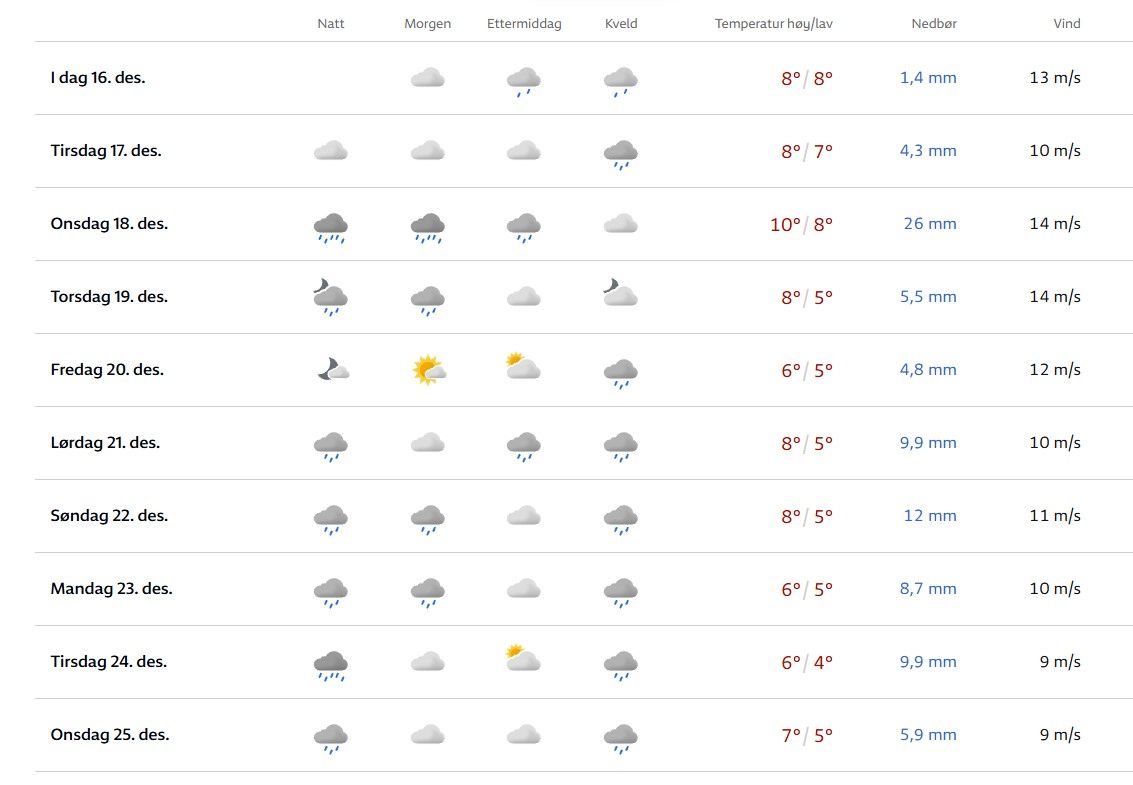Viewport: 1133px width, 785px height.
Task: Click the moon night icon for Fredag 20. des.
Action: 331,370
